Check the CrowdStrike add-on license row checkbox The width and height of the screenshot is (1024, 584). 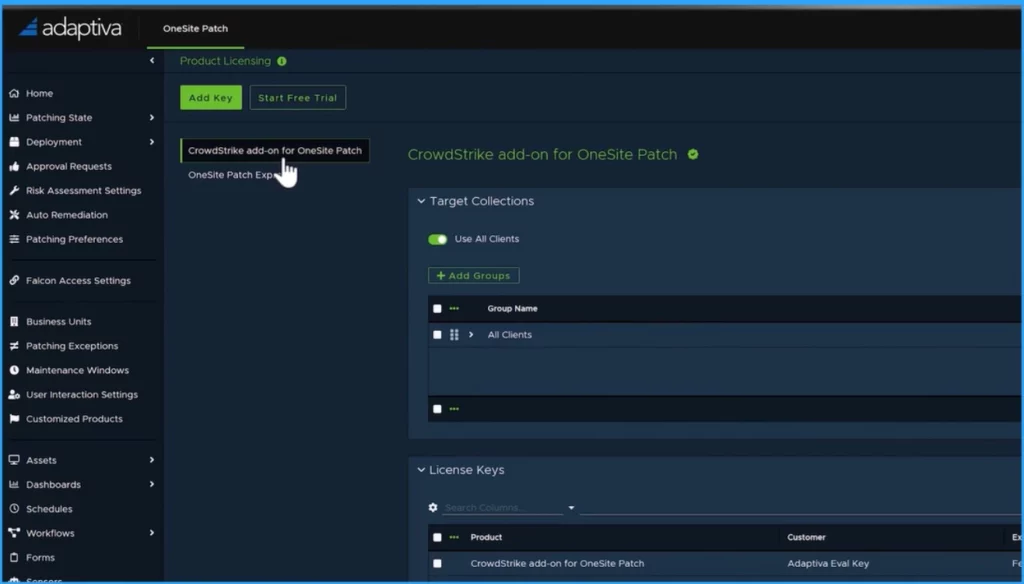click(x=437, y=563)
